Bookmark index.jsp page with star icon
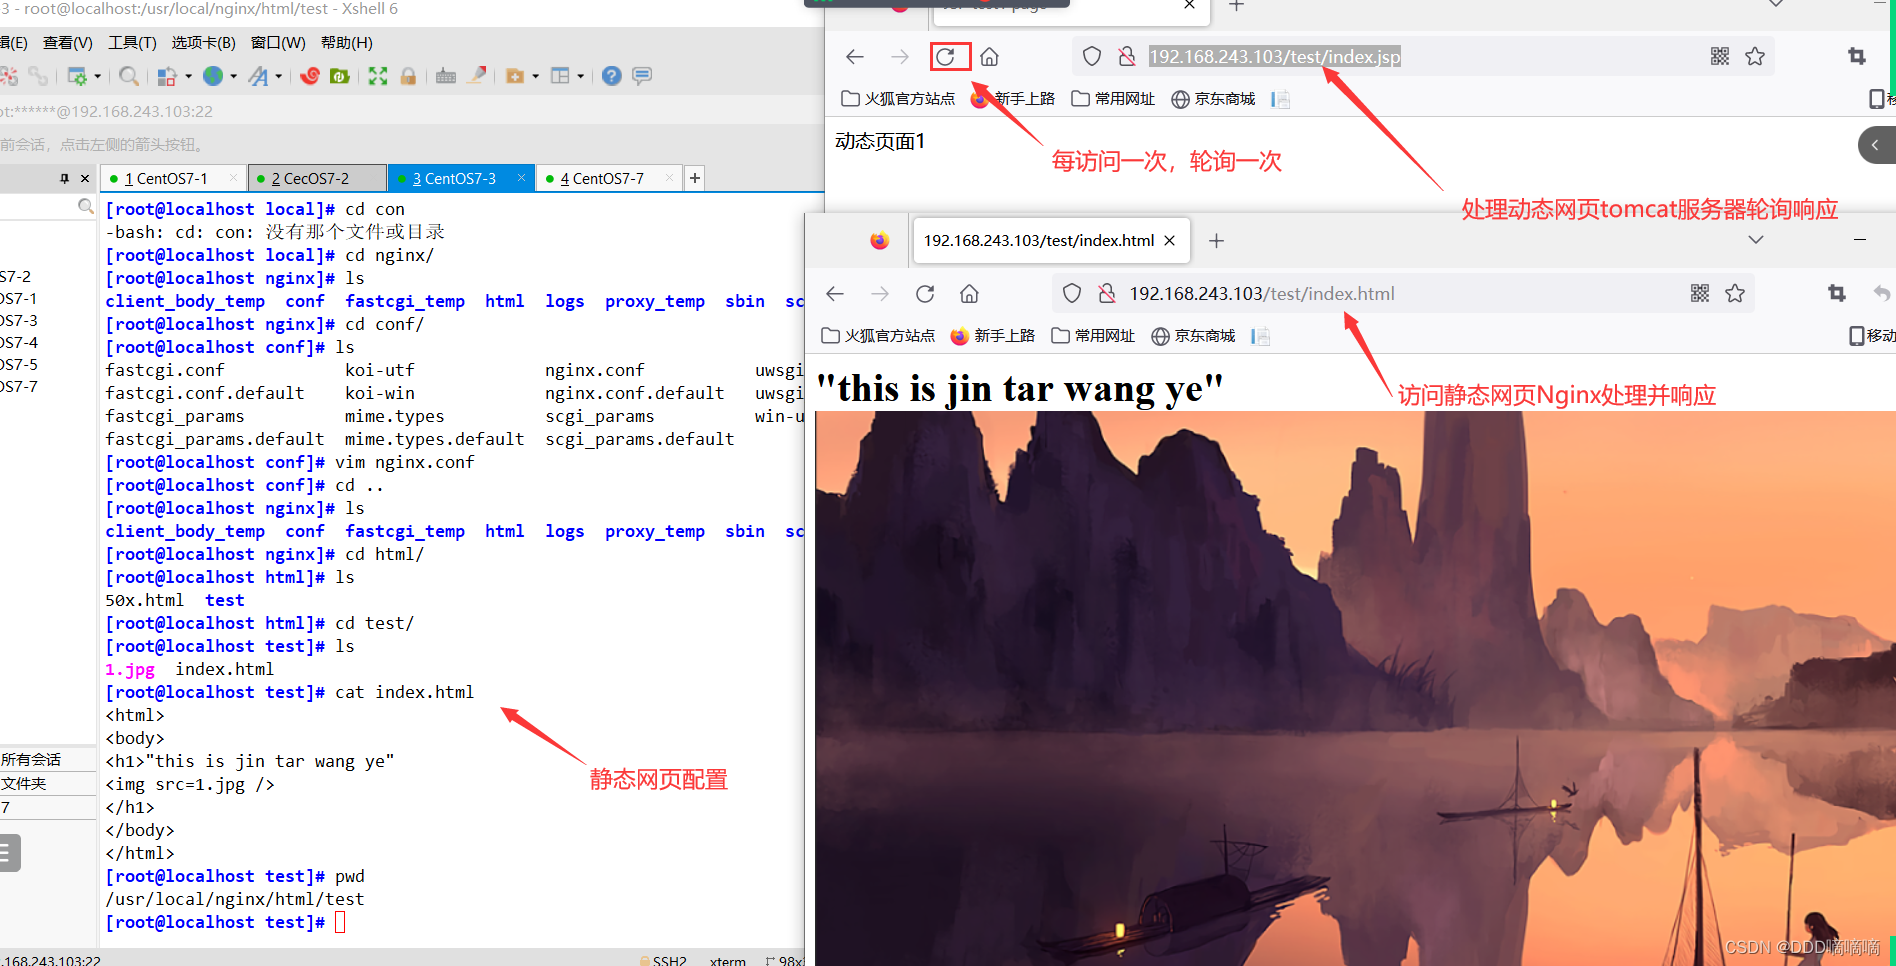The width and height of the screenshot is (1896, 966). (x=1755, y=57)
